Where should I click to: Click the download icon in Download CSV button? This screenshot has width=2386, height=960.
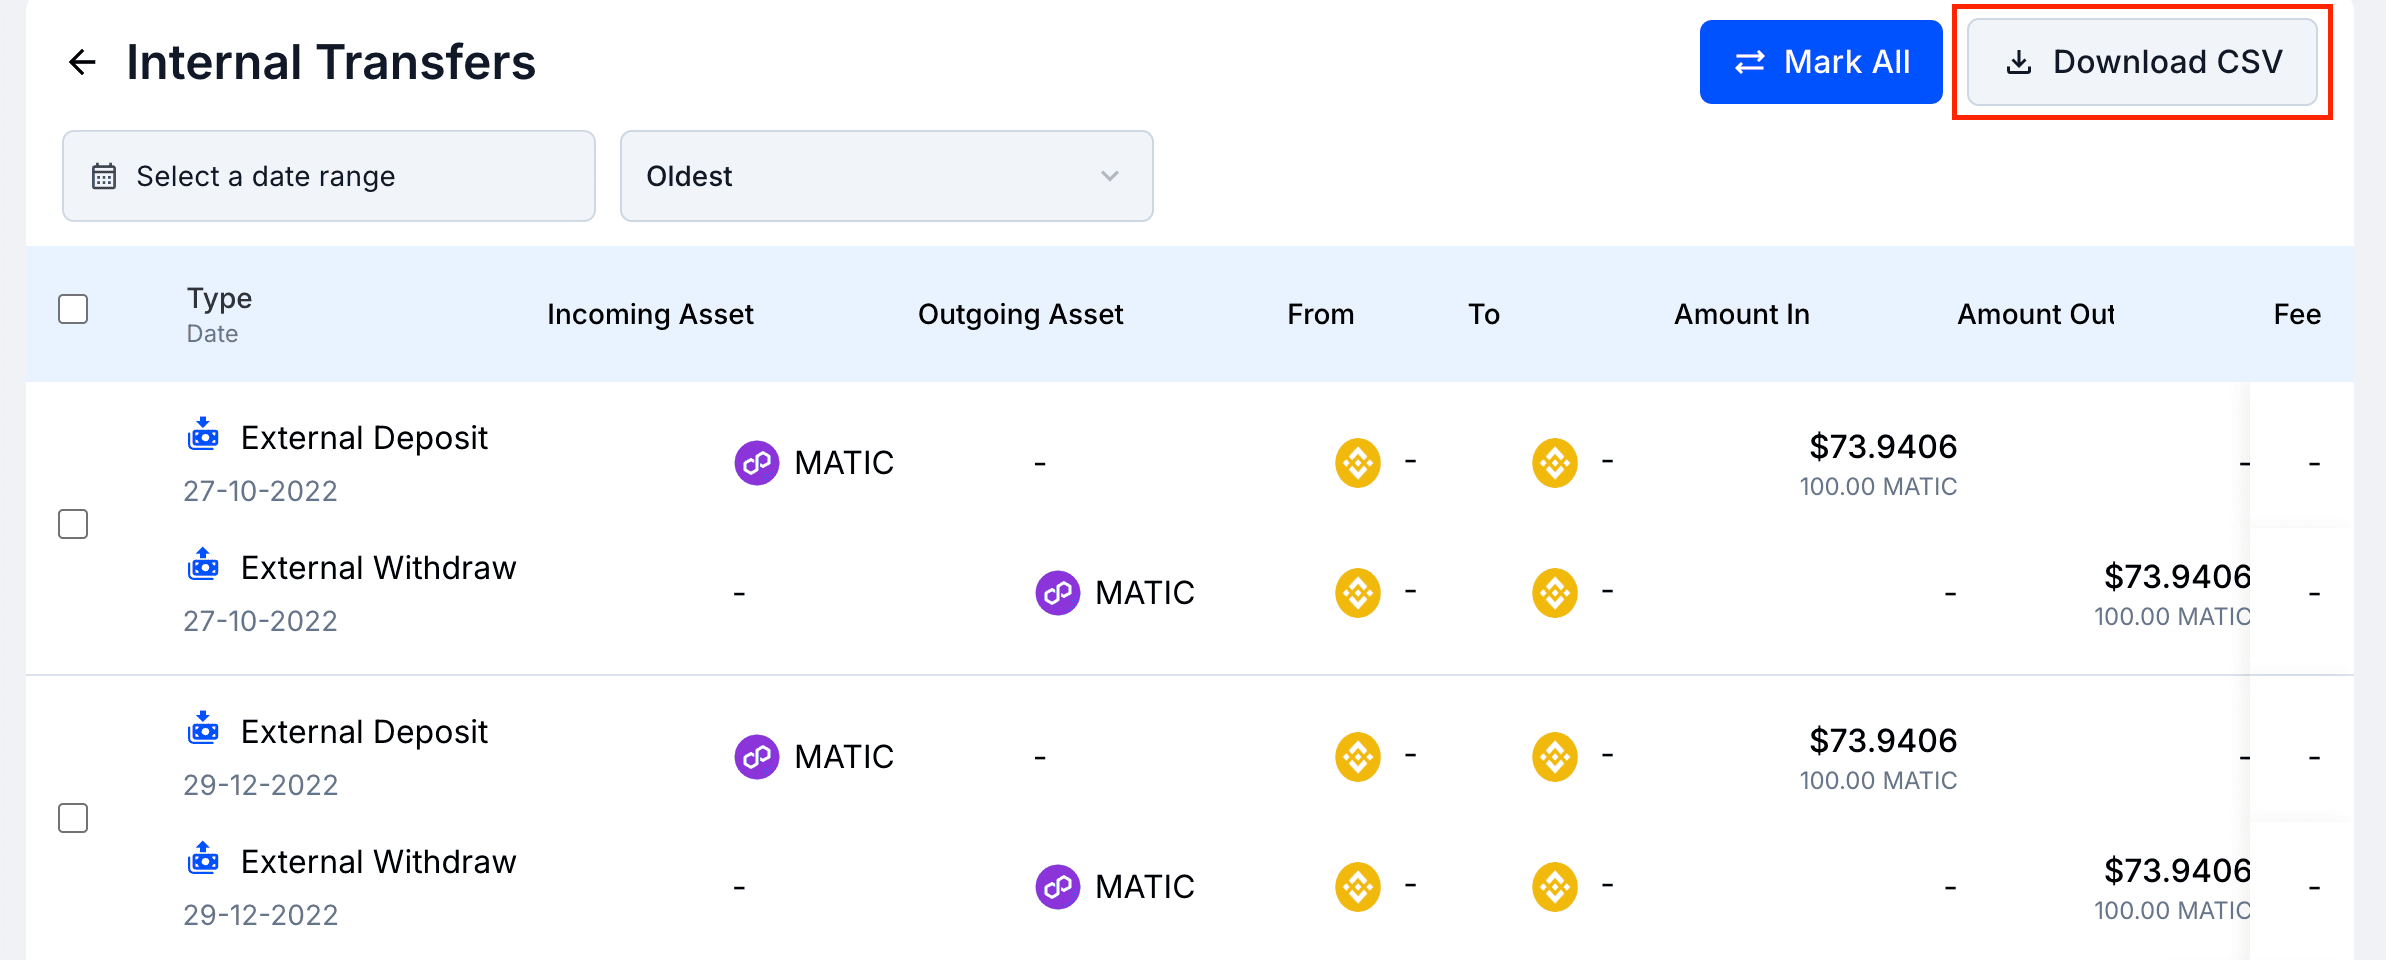2019,62
